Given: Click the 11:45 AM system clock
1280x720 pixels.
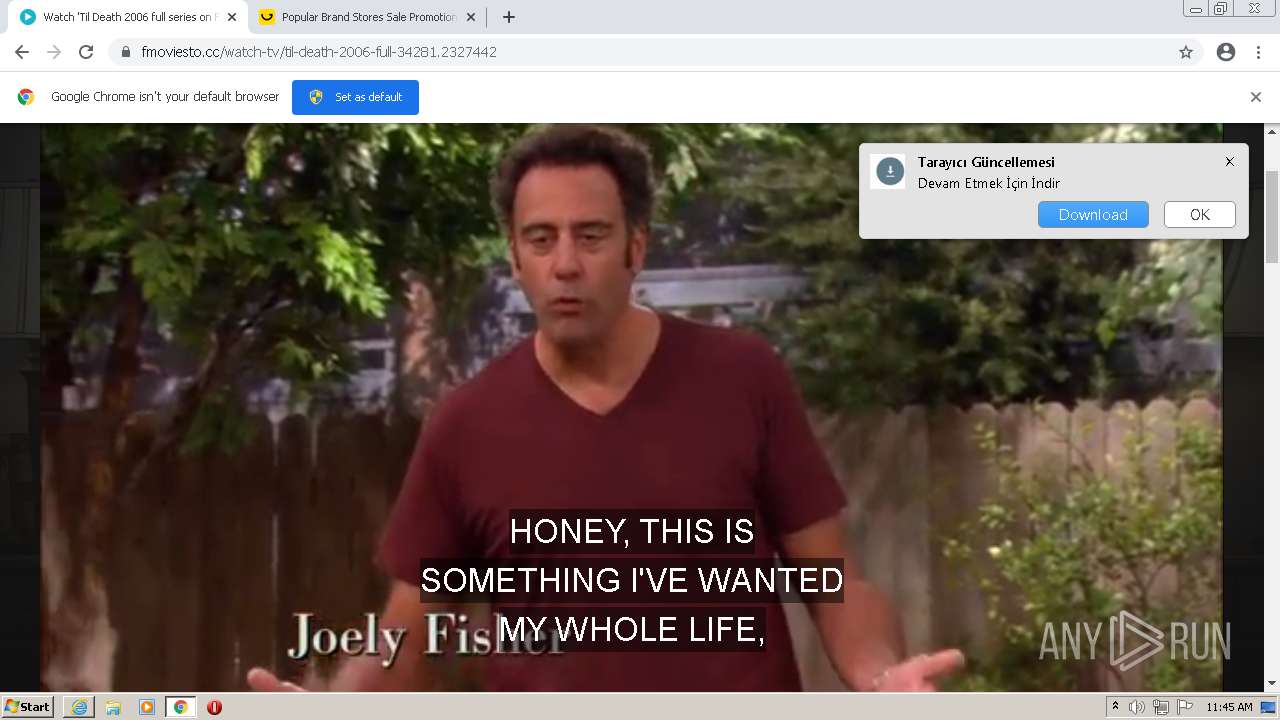Looking at the screenshot, I should coord(1229,707).
